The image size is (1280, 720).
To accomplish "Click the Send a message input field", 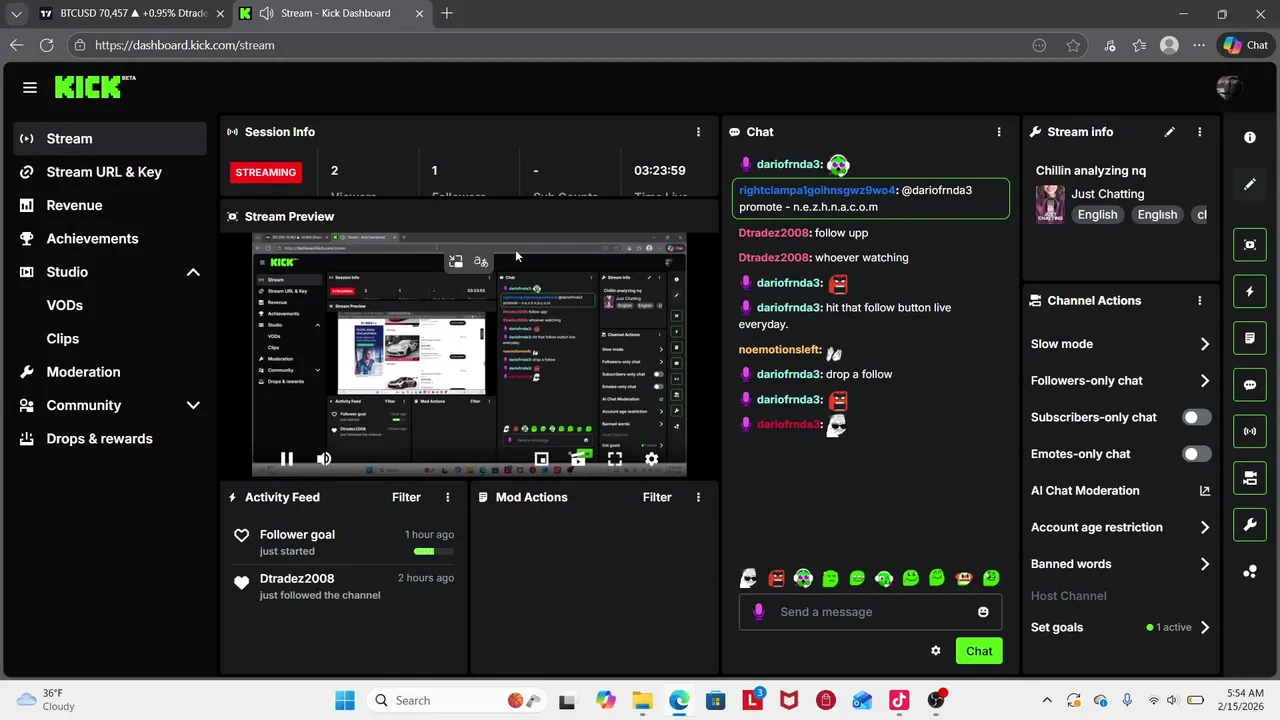I will (870, 612).
